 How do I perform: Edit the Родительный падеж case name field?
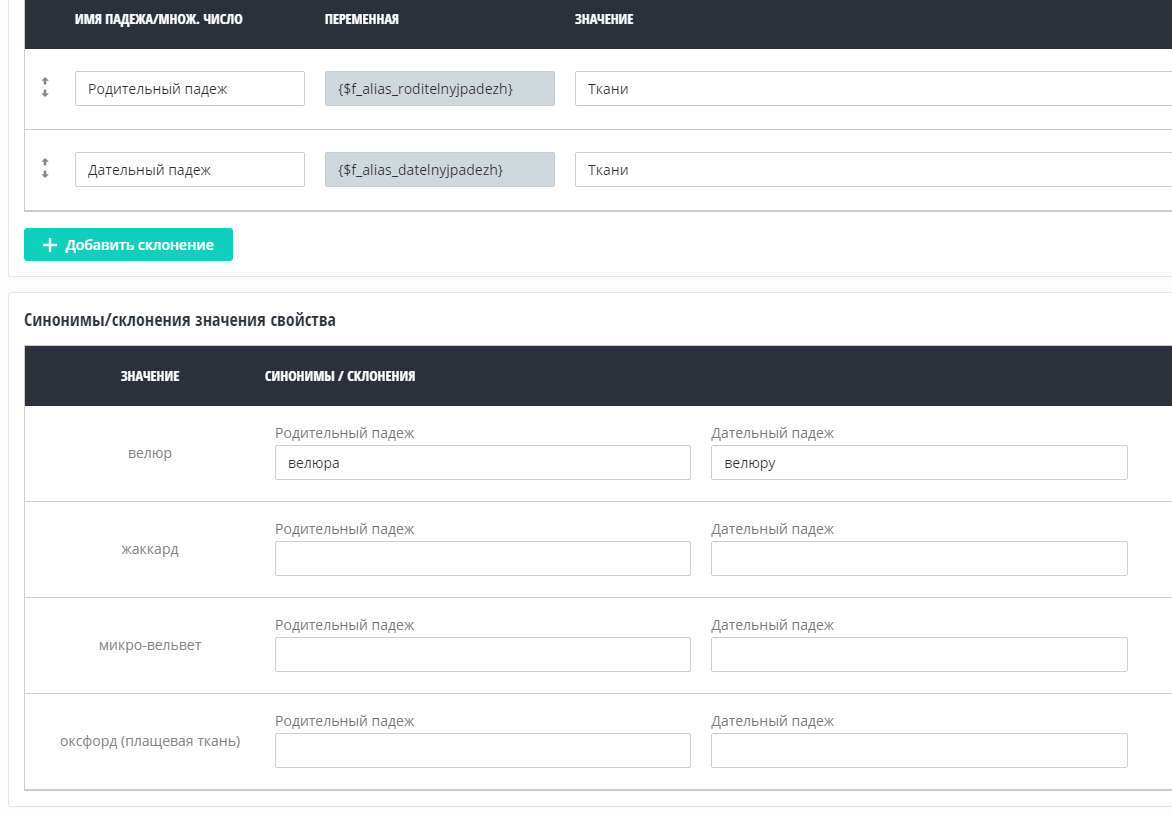[189, 89]
